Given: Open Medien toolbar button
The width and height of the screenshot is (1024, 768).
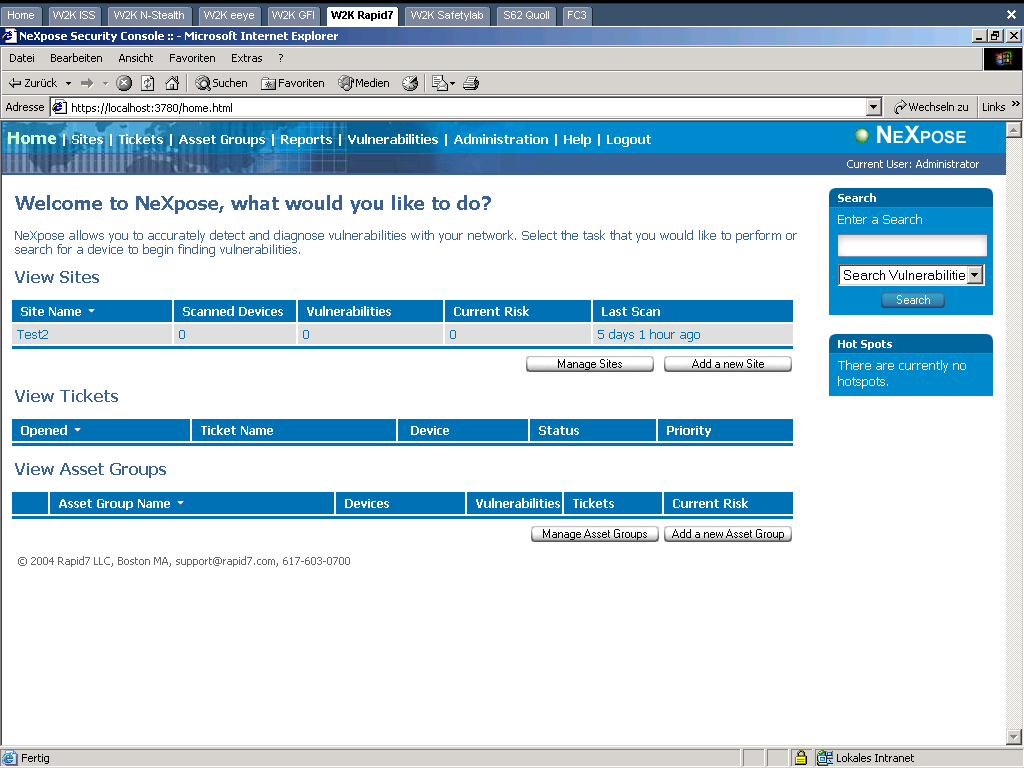Looking at the screenshot, I should (x=364, y=83).
